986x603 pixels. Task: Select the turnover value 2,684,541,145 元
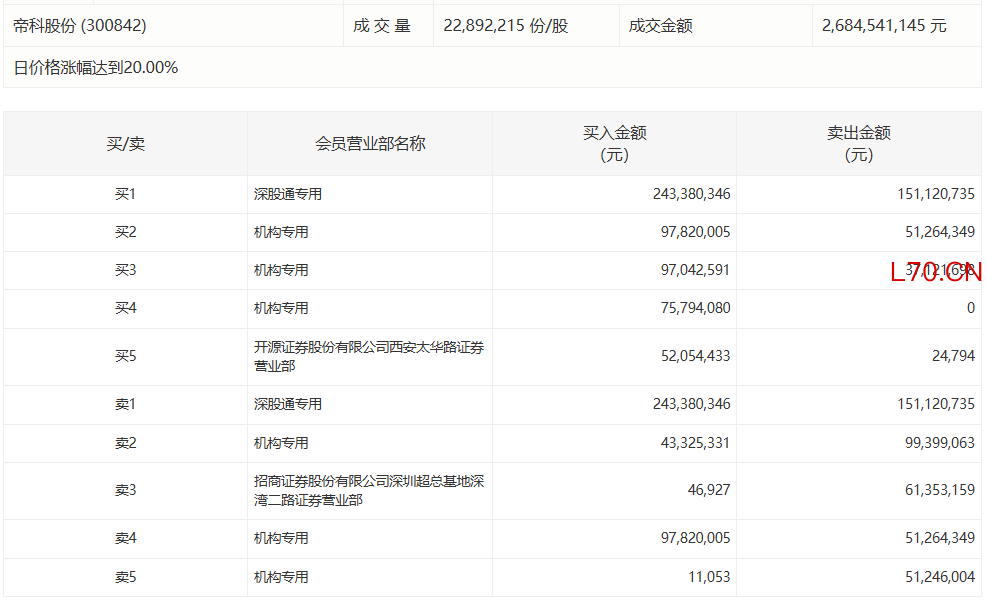[x=883, y=26]
